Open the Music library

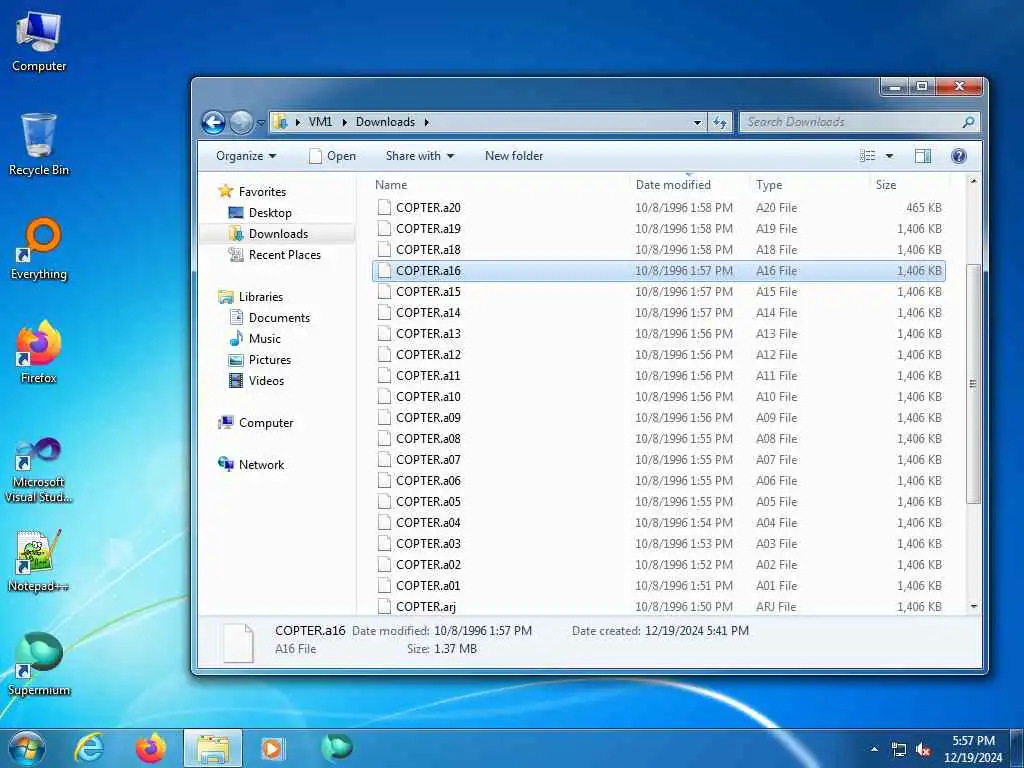pyautogui.click(x=264, y=339)
